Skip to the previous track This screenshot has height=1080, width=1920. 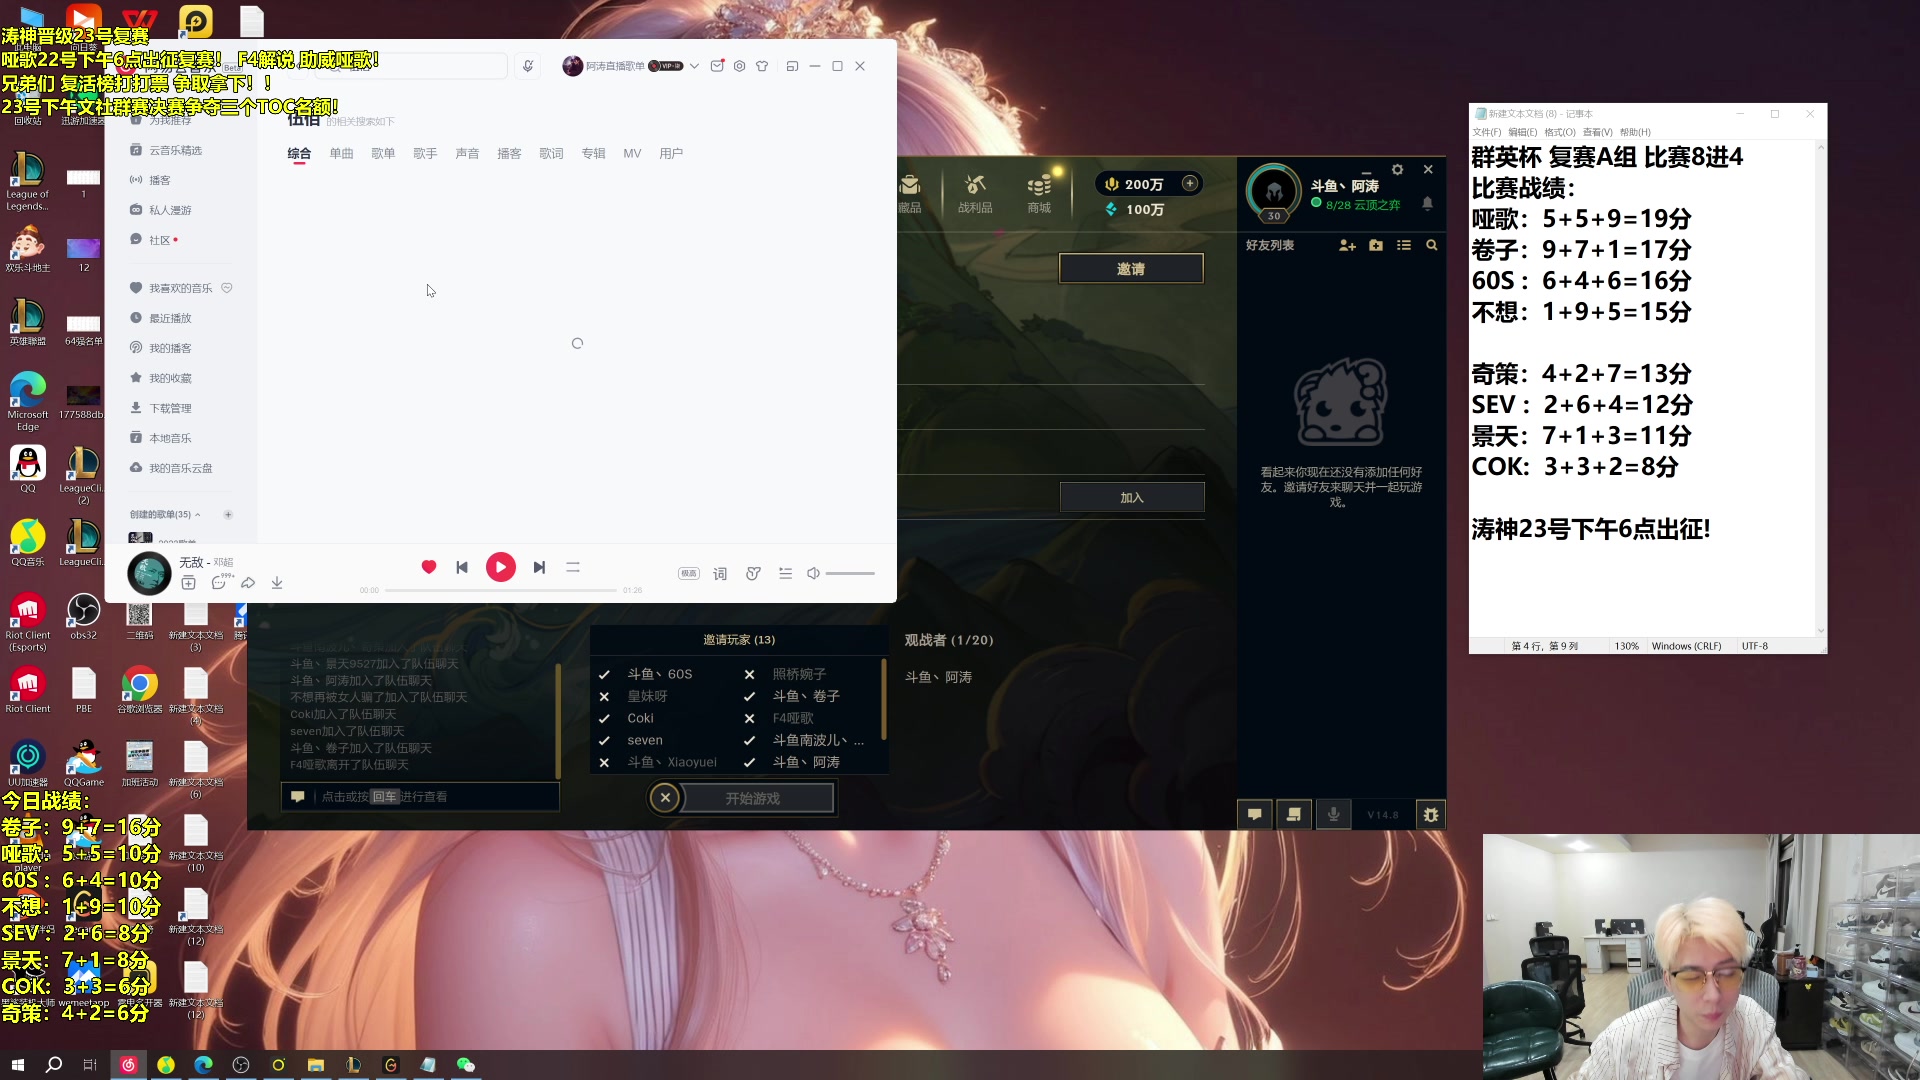(x=462, y=567)
